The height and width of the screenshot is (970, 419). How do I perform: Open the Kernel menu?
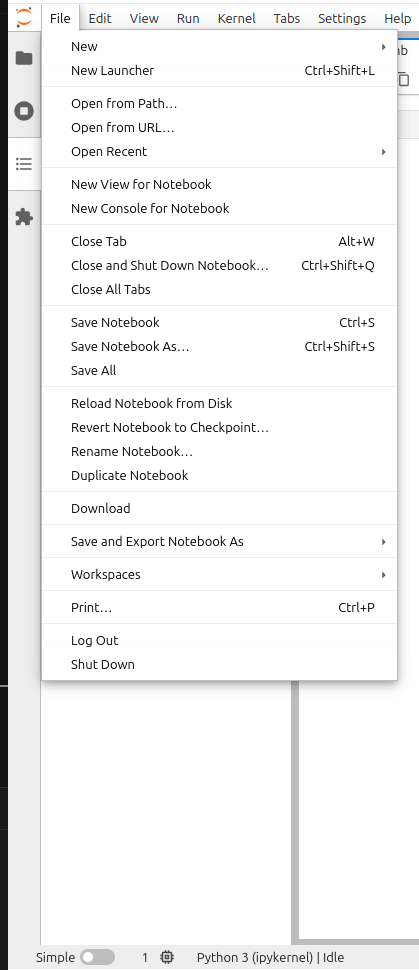point(236,19)
